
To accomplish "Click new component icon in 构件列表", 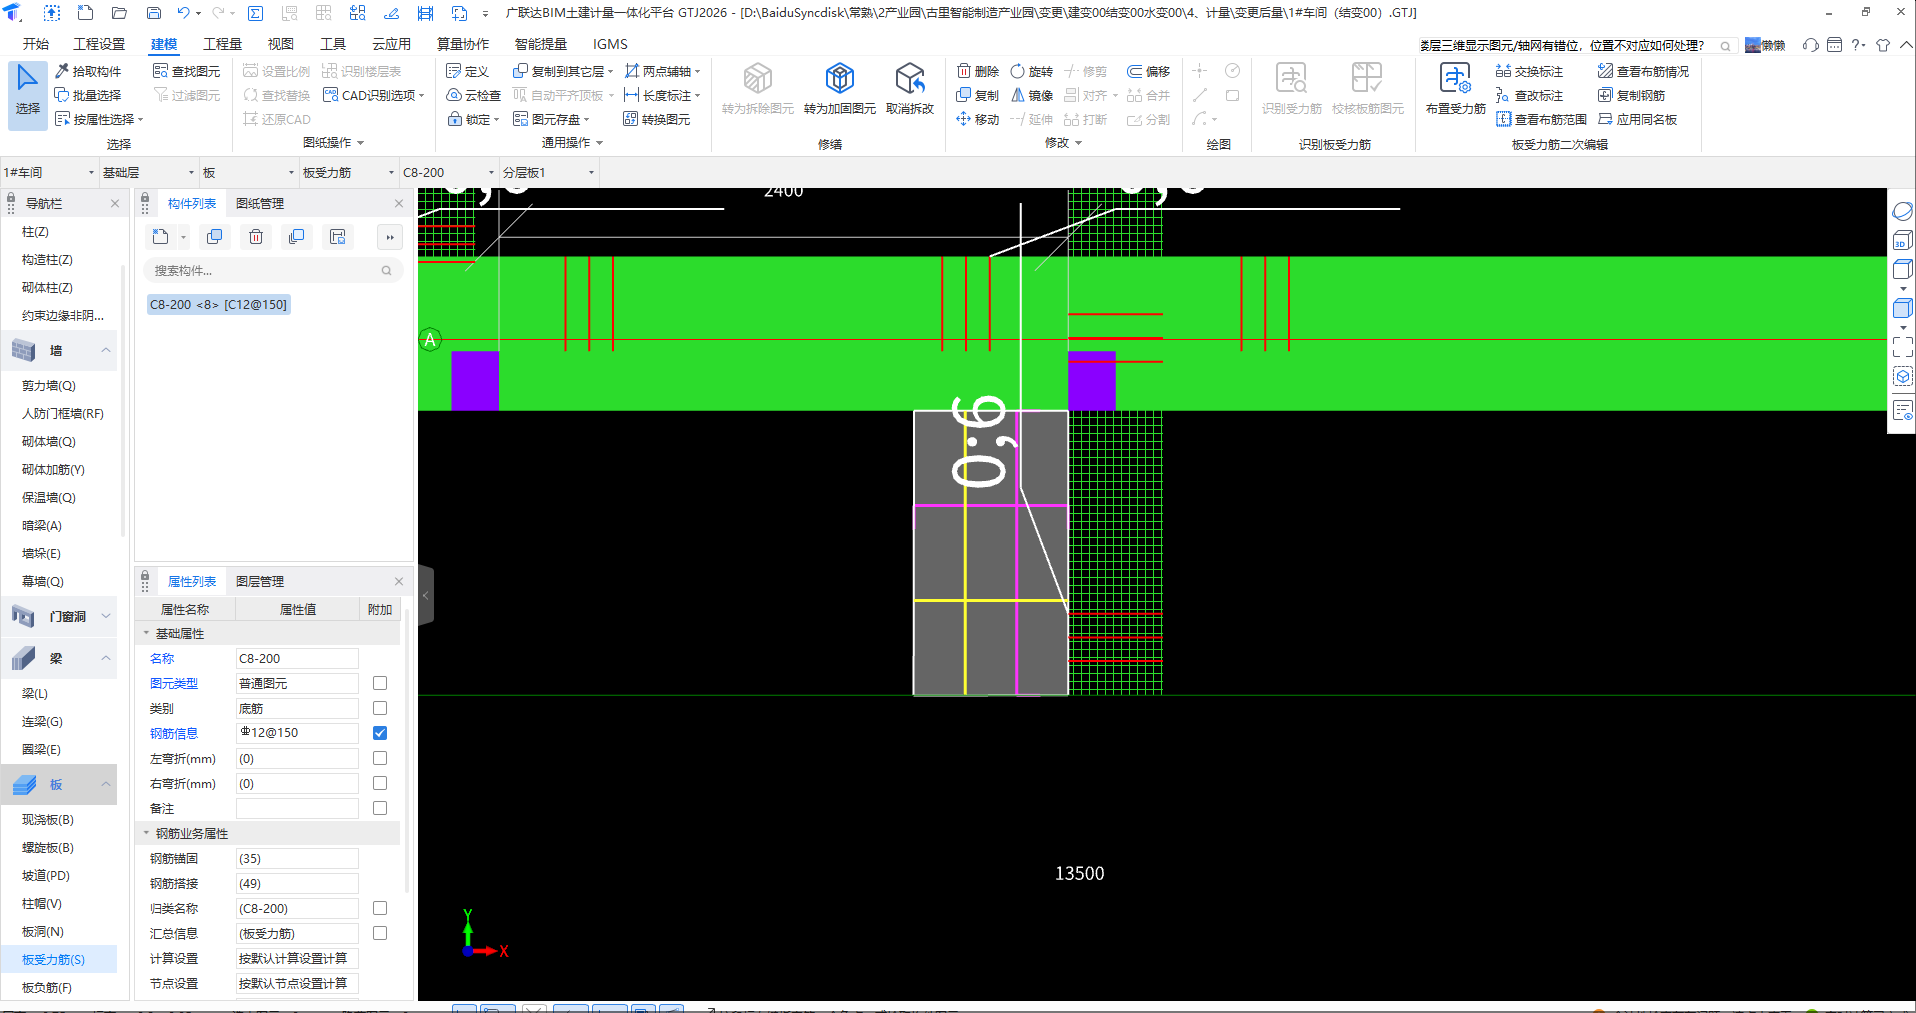I will (x=161, y=237).
